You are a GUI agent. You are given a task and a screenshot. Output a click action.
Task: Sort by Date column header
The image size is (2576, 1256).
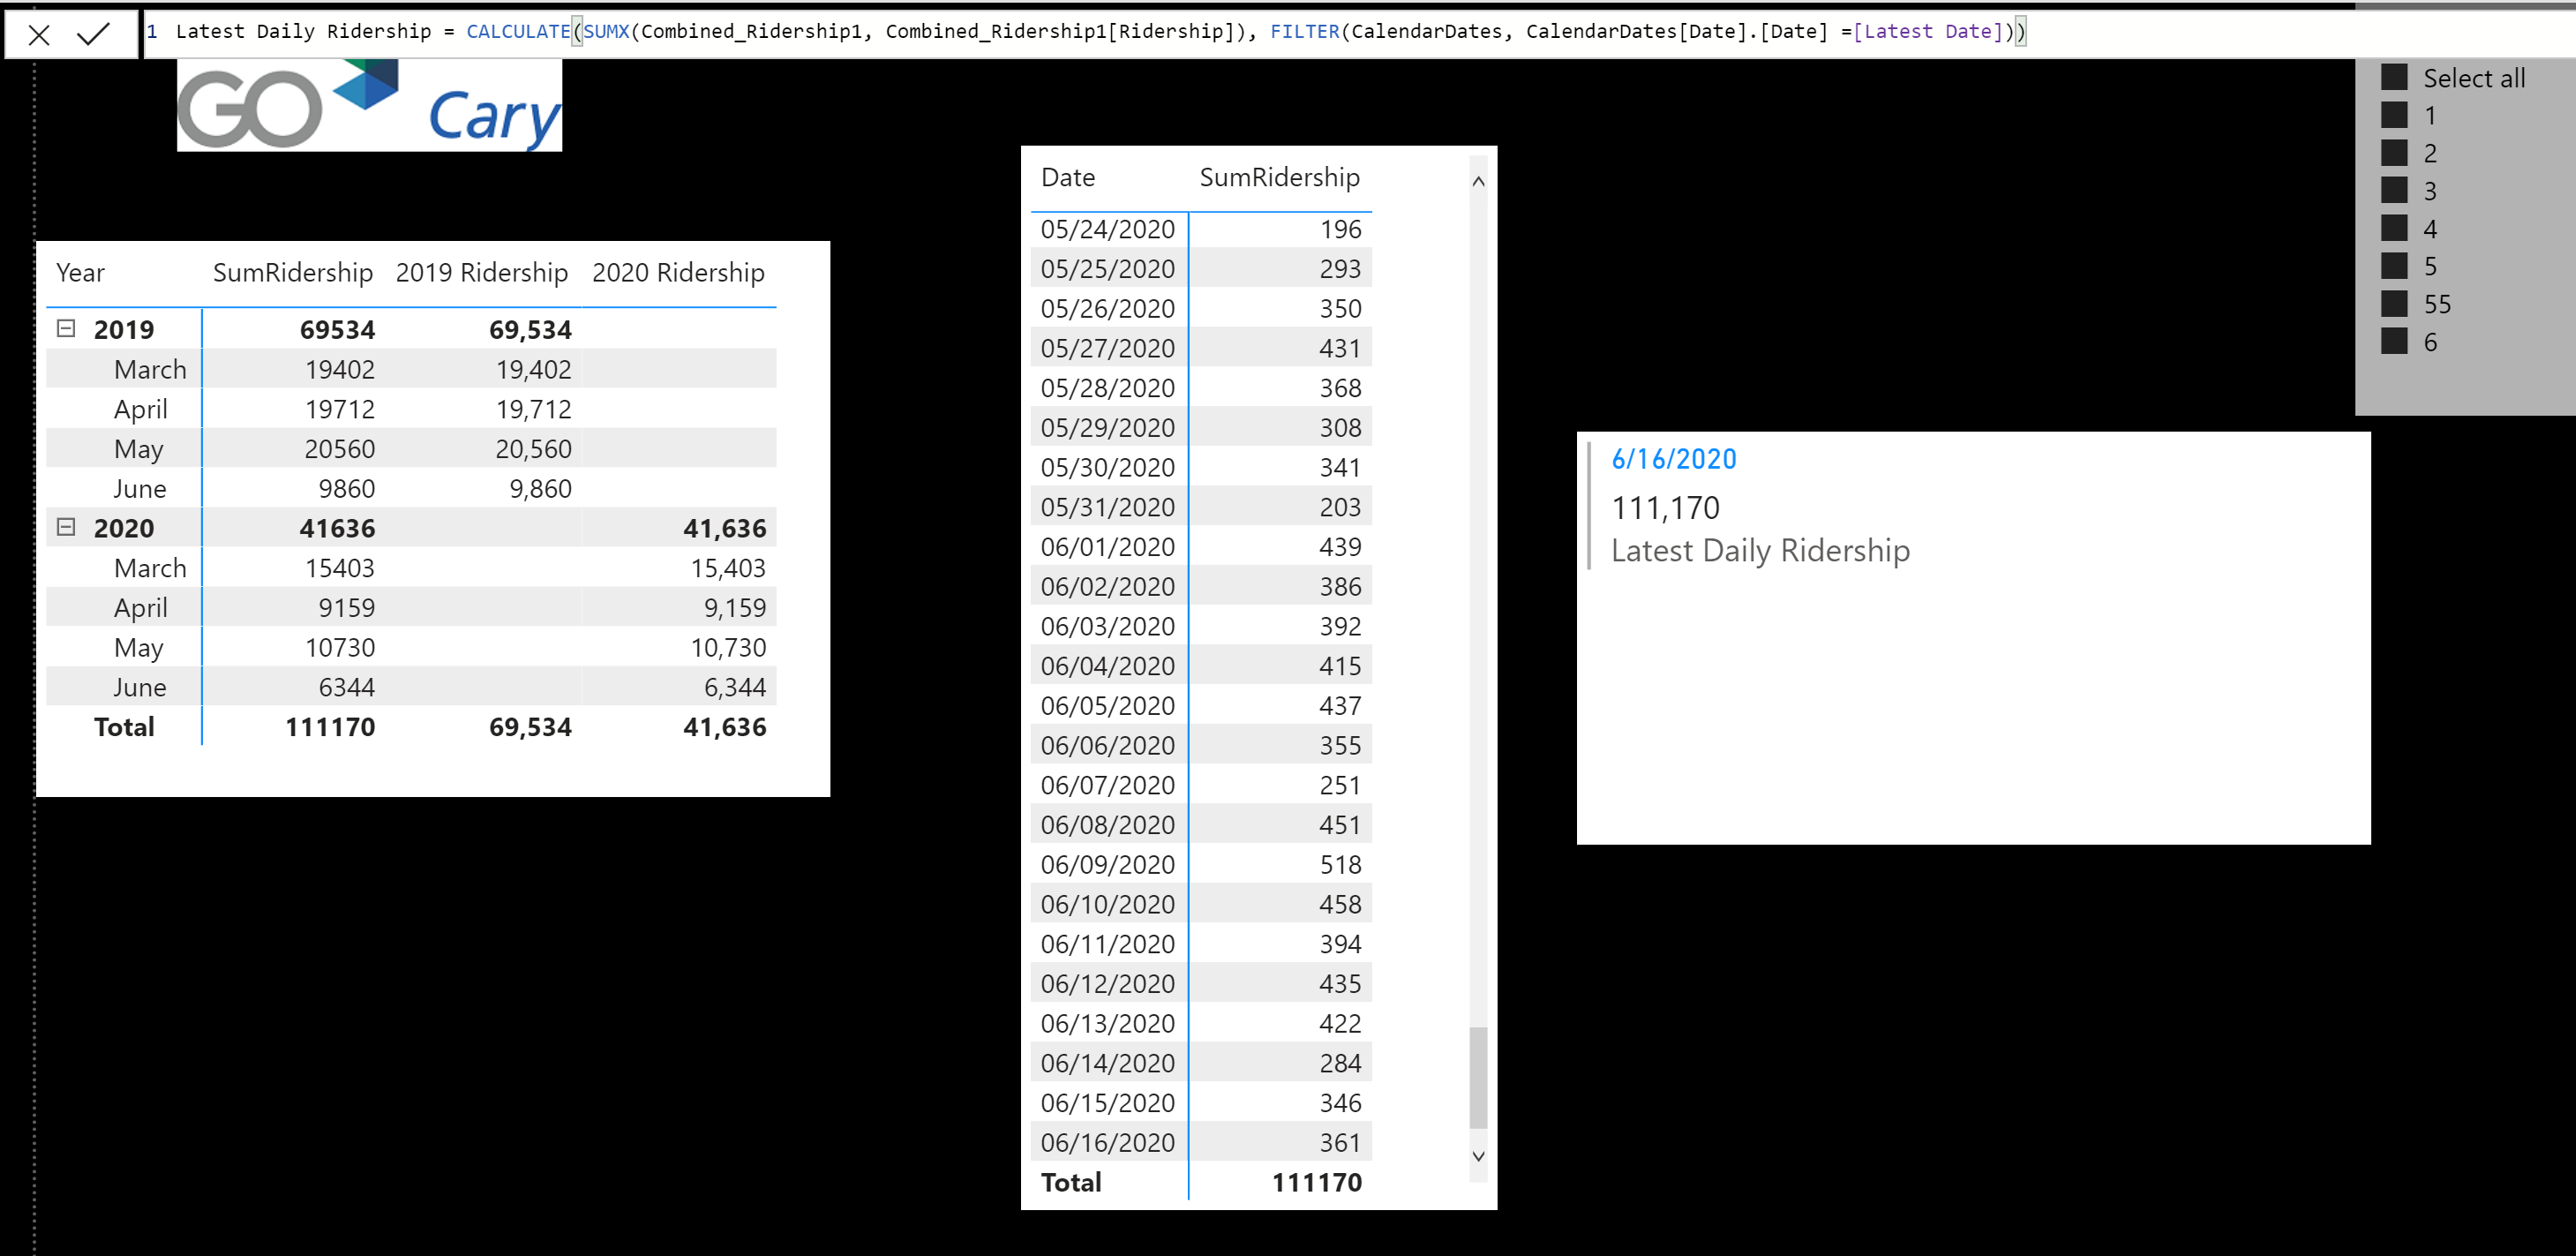[x=1067, y=178]
